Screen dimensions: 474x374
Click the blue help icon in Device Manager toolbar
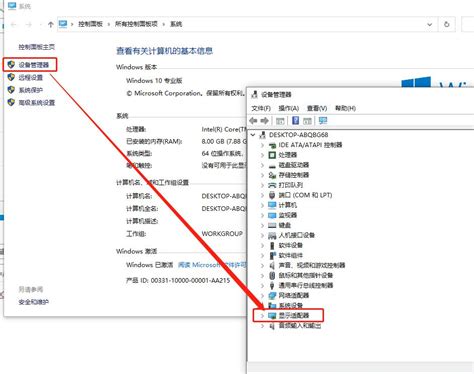[295, 120]
